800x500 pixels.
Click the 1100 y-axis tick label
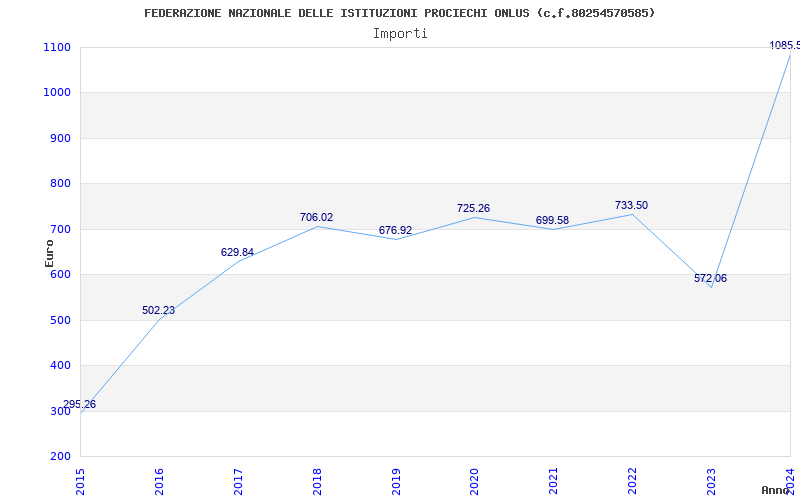(57, 47)
